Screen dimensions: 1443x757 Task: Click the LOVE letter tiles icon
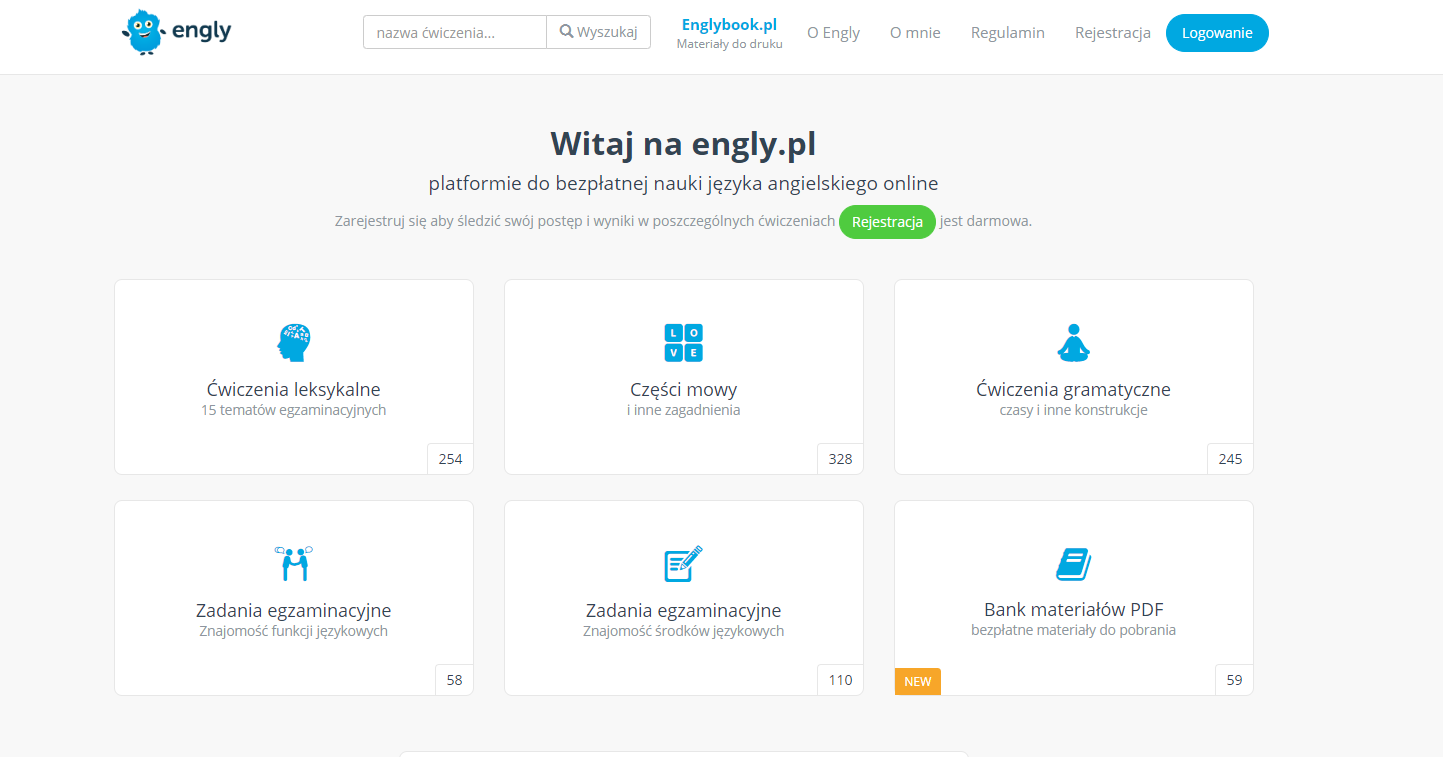[x=684, y=343]
